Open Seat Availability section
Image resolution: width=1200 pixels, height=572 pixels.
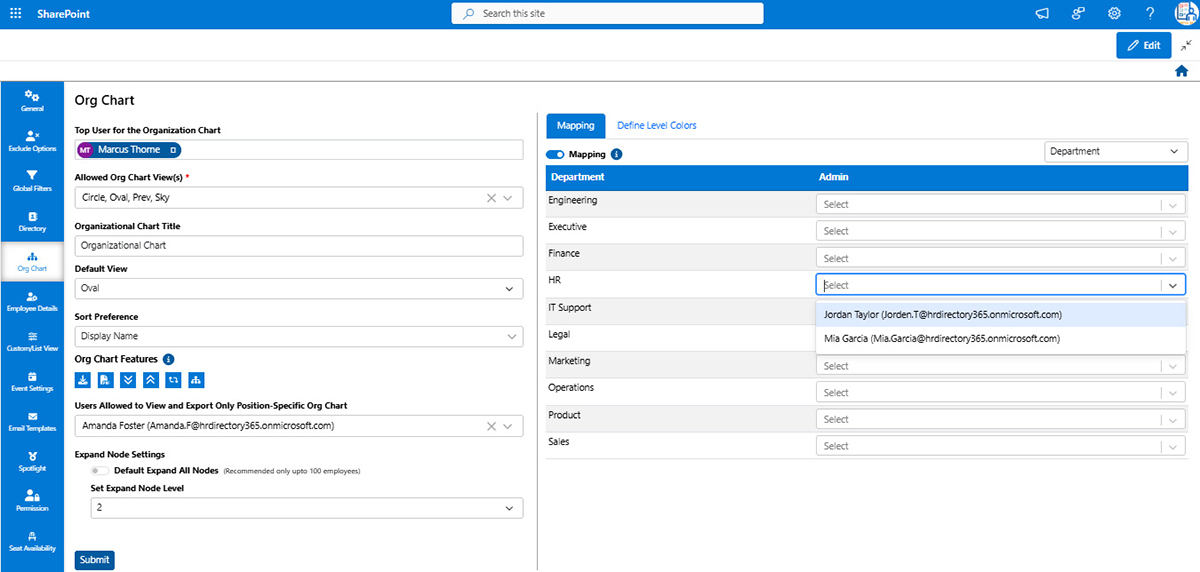pyautogui.click(x=32, y=541)
